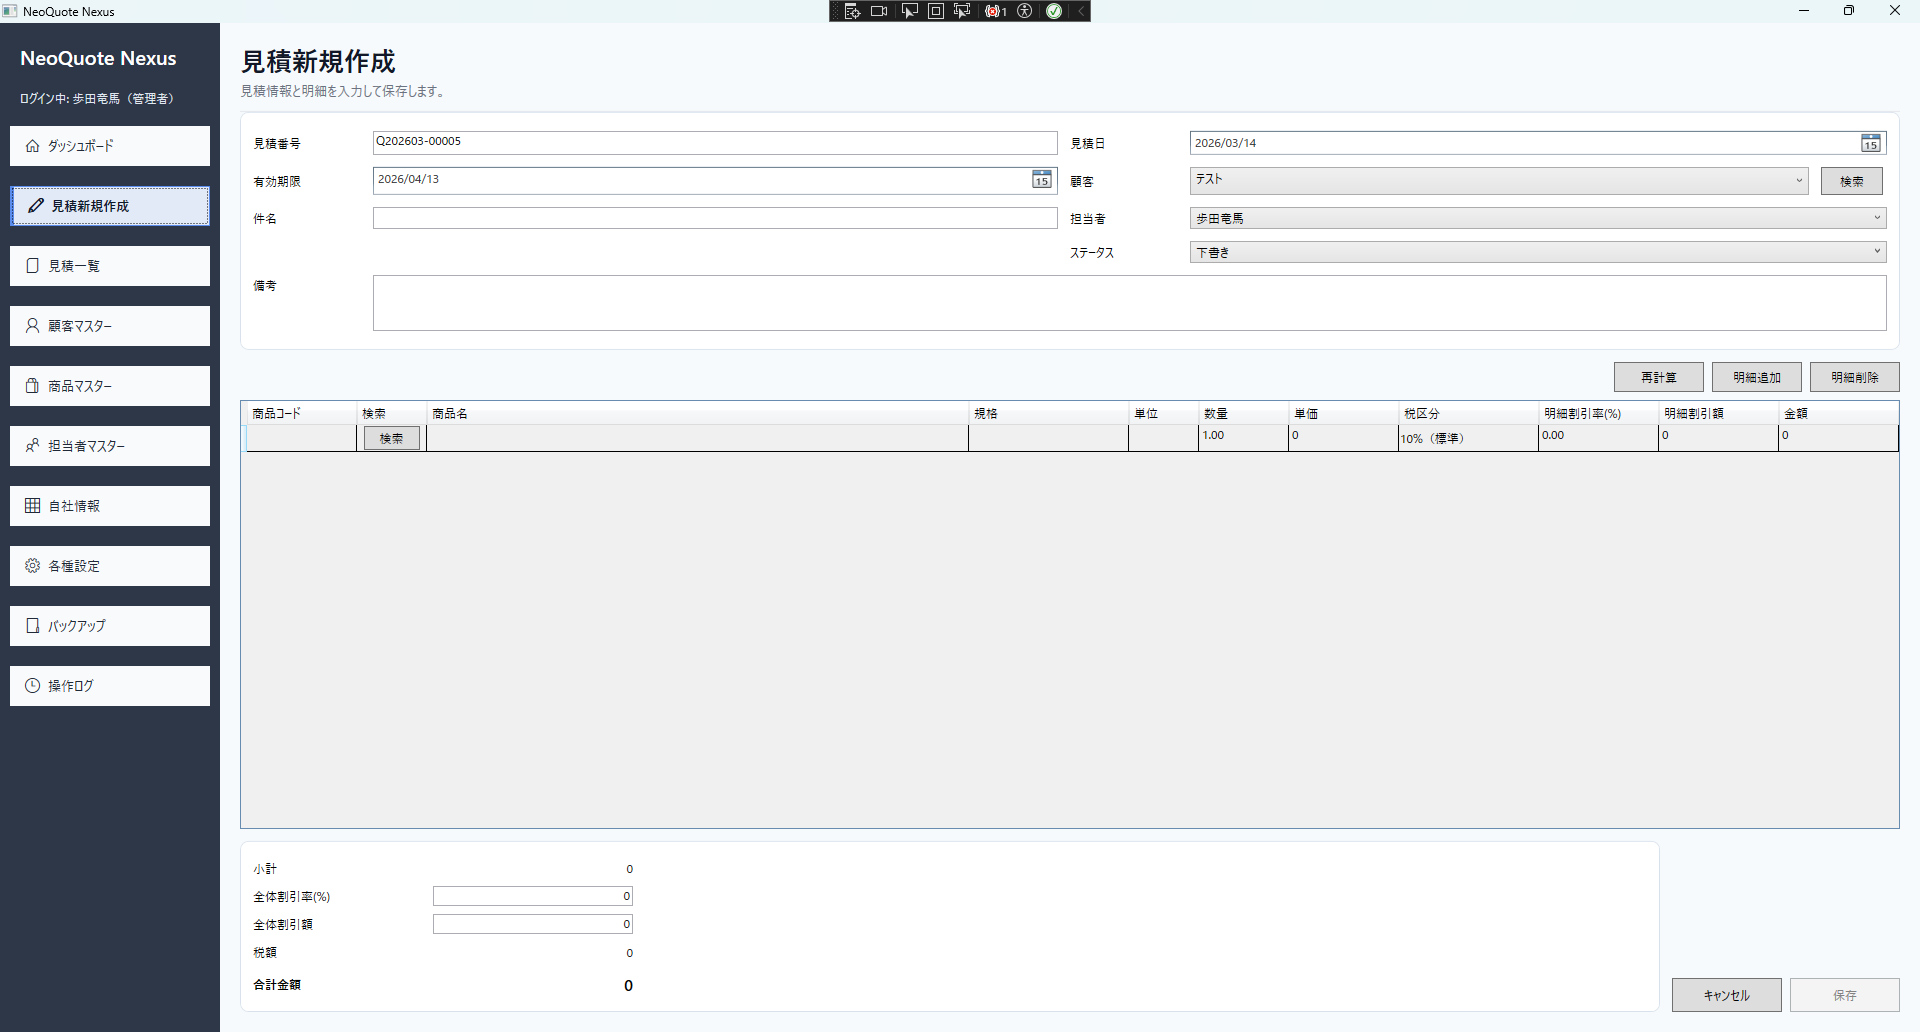Open 各種設定 from sidebar

110,566
